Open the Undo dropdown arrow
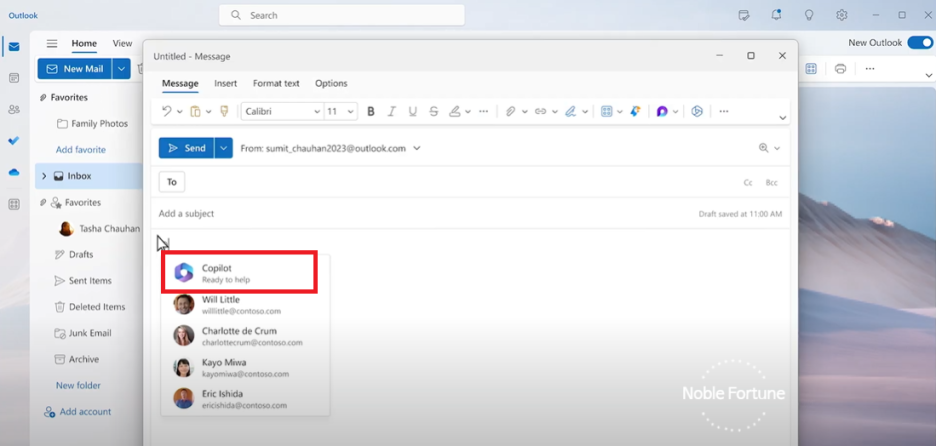 click(x=180, y=112)
